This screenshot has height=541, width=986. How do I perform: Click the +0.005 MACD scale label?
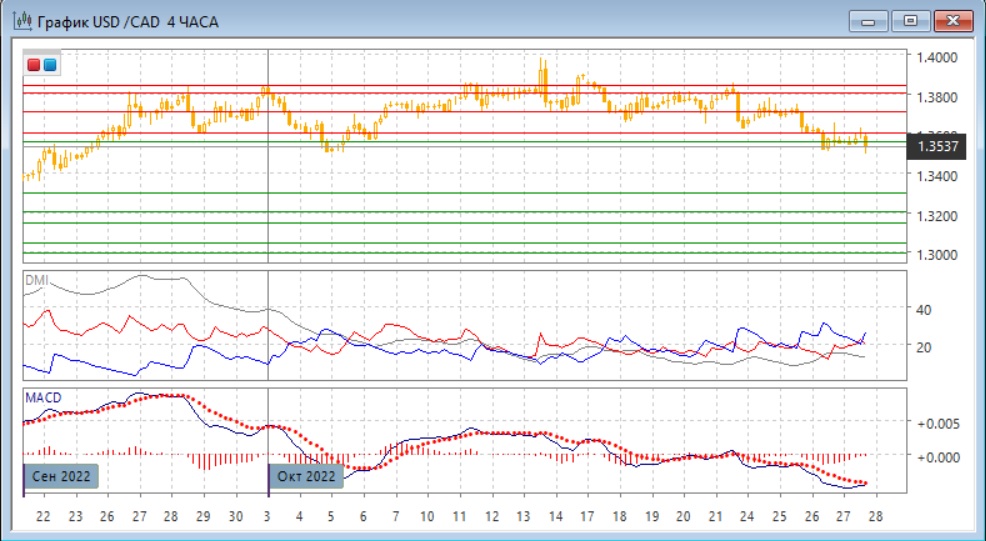939,423
